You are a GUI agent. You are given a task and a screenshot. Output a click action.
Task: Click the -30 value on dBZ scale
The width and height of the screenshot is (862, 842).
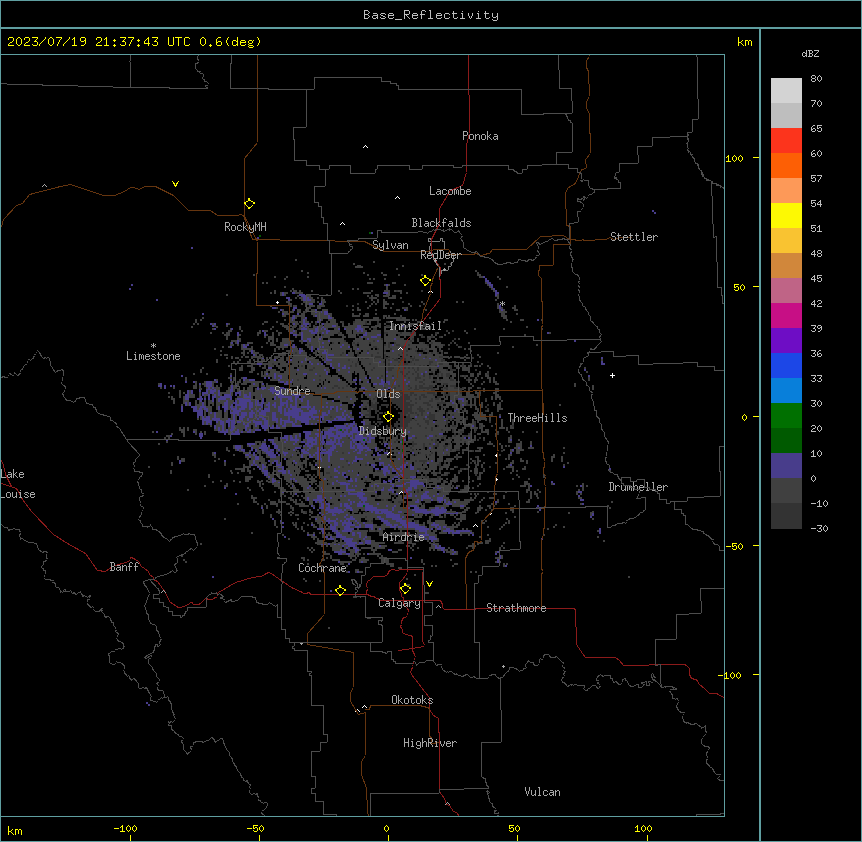pyautogui.click(x=819, y=529)
